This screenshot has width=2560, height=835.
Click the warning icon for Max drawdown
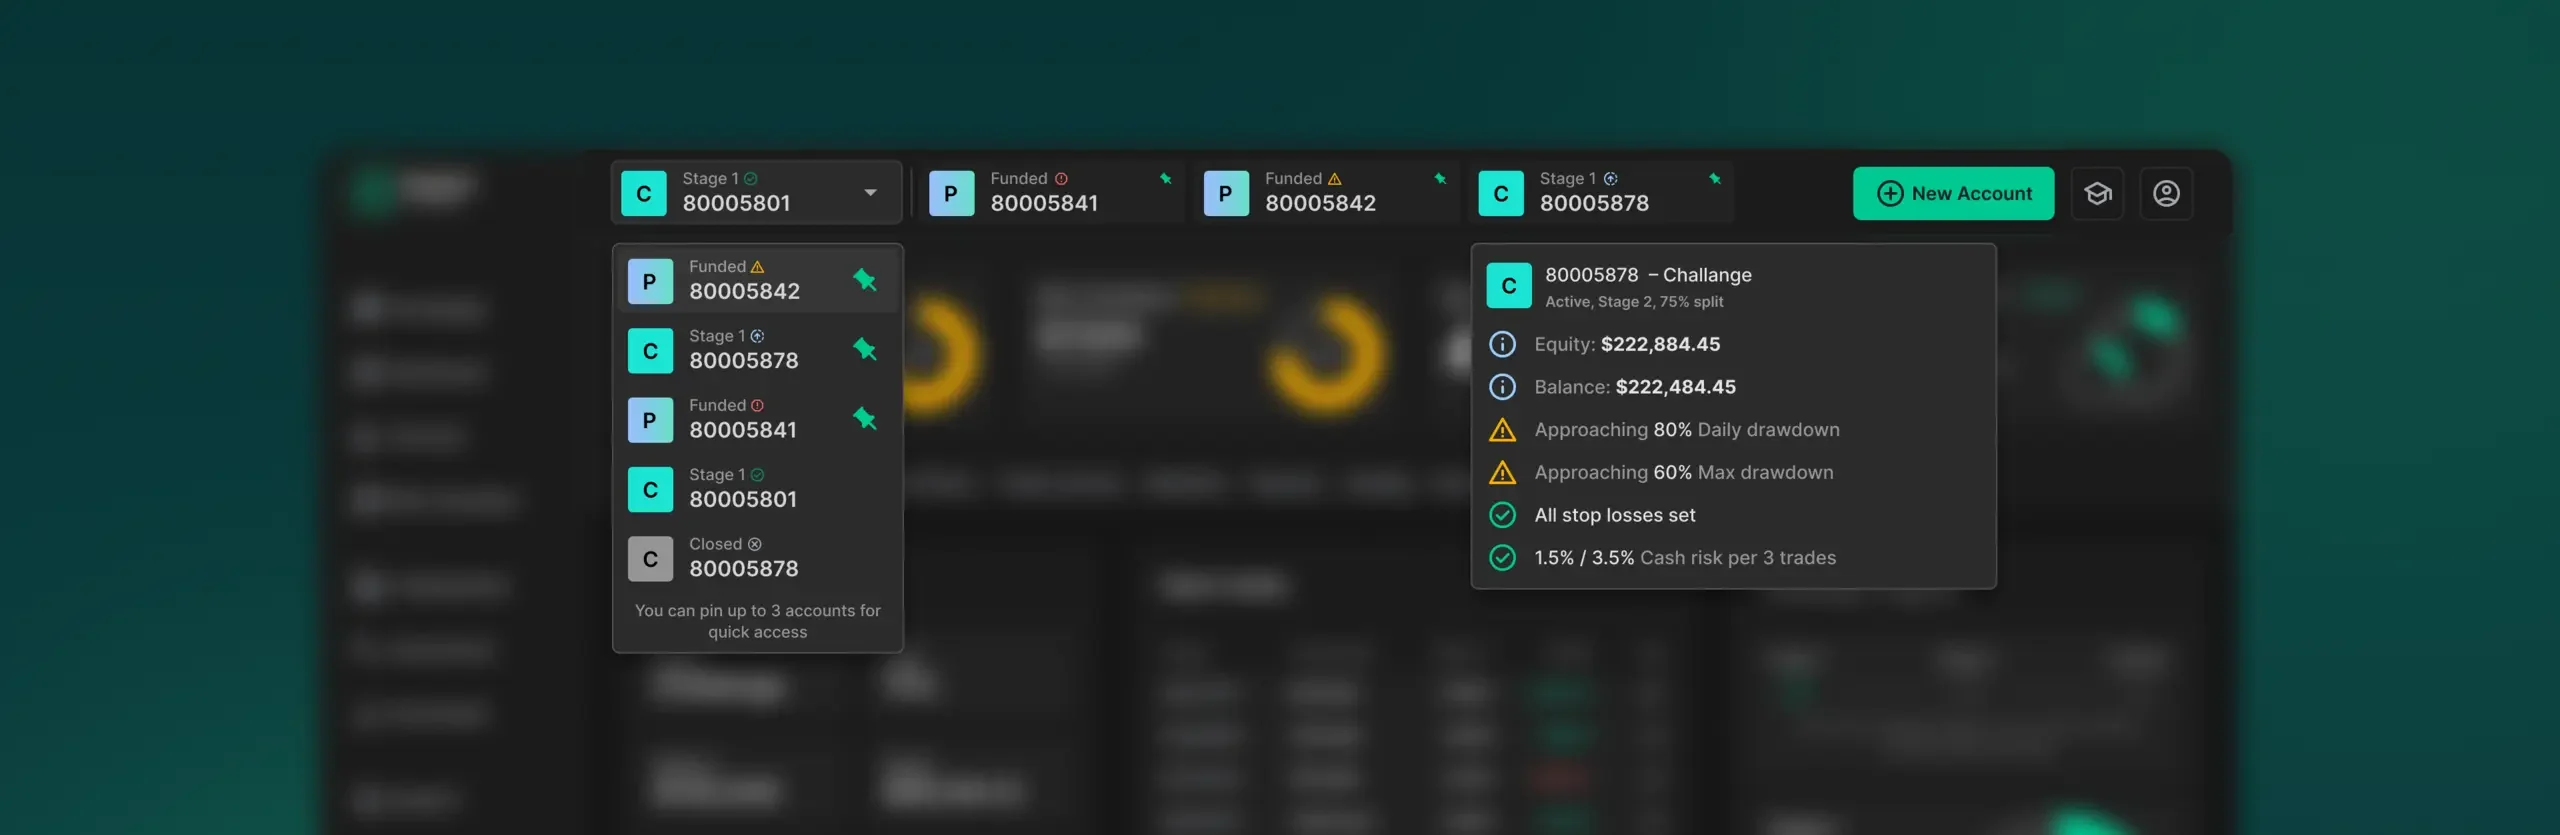[1502, 473]
